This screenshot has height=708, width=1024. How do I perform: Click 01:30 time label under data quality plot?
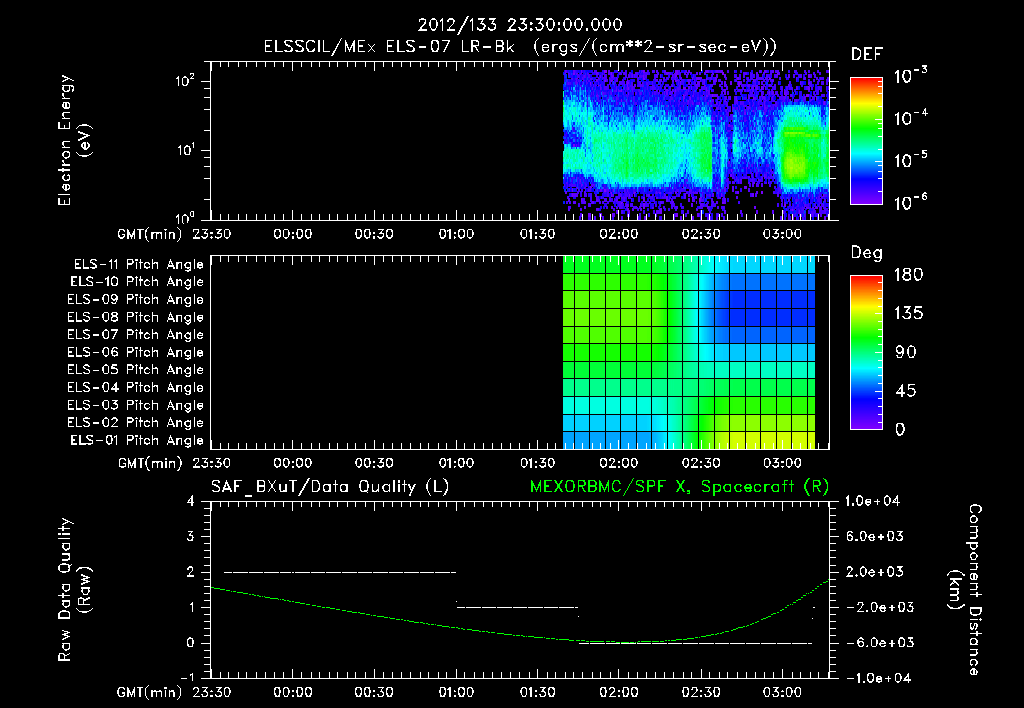tap(537, 692)
